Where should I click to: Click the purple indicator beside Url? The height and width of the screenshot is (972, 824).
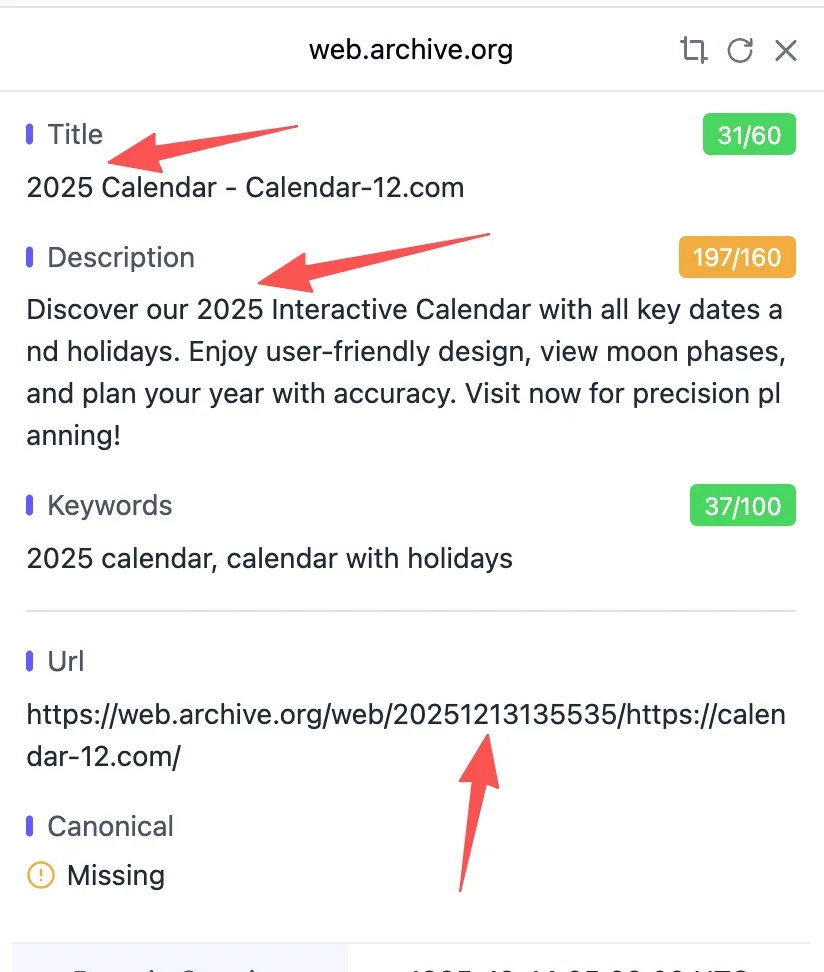pyautogui.click(x=31, y=661)
